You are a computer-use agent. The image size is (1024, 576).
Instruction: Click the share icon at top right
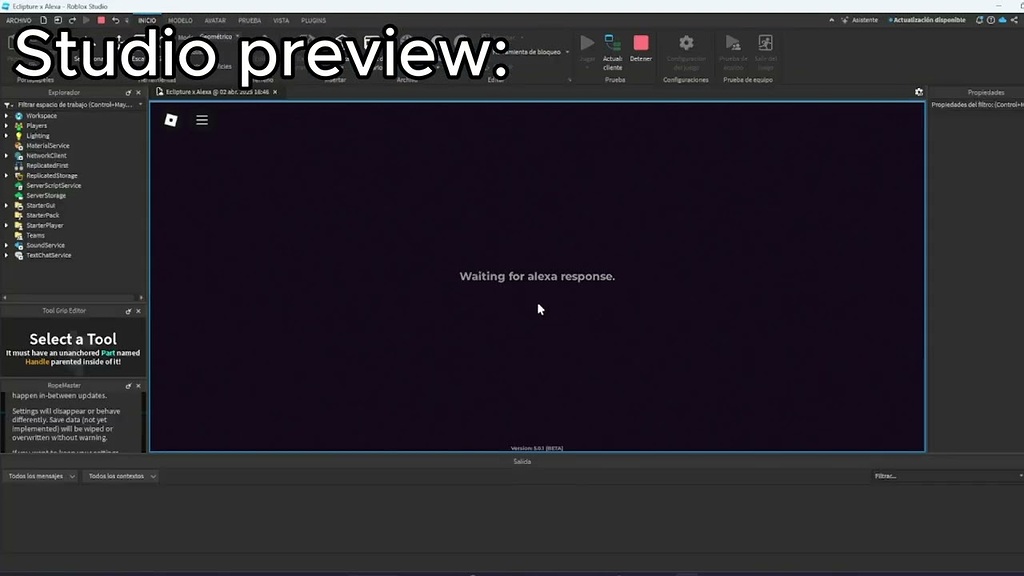(1014, 20)
